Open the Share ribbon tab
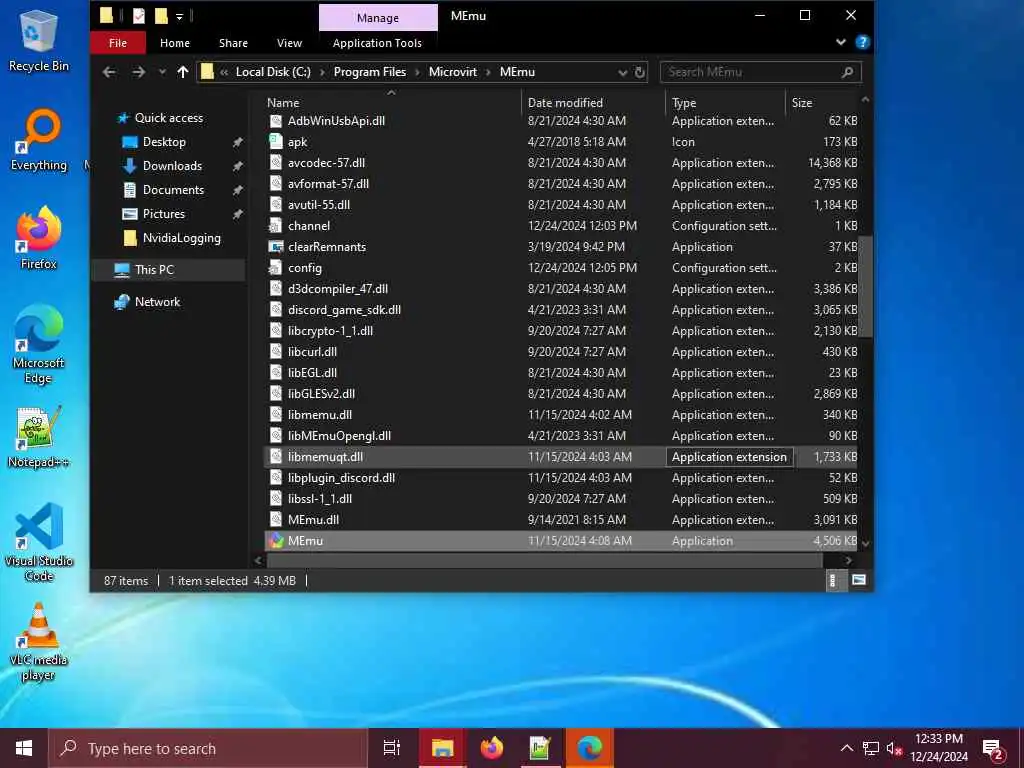Screen dimensions: 1024x768 tap(233, 43)
